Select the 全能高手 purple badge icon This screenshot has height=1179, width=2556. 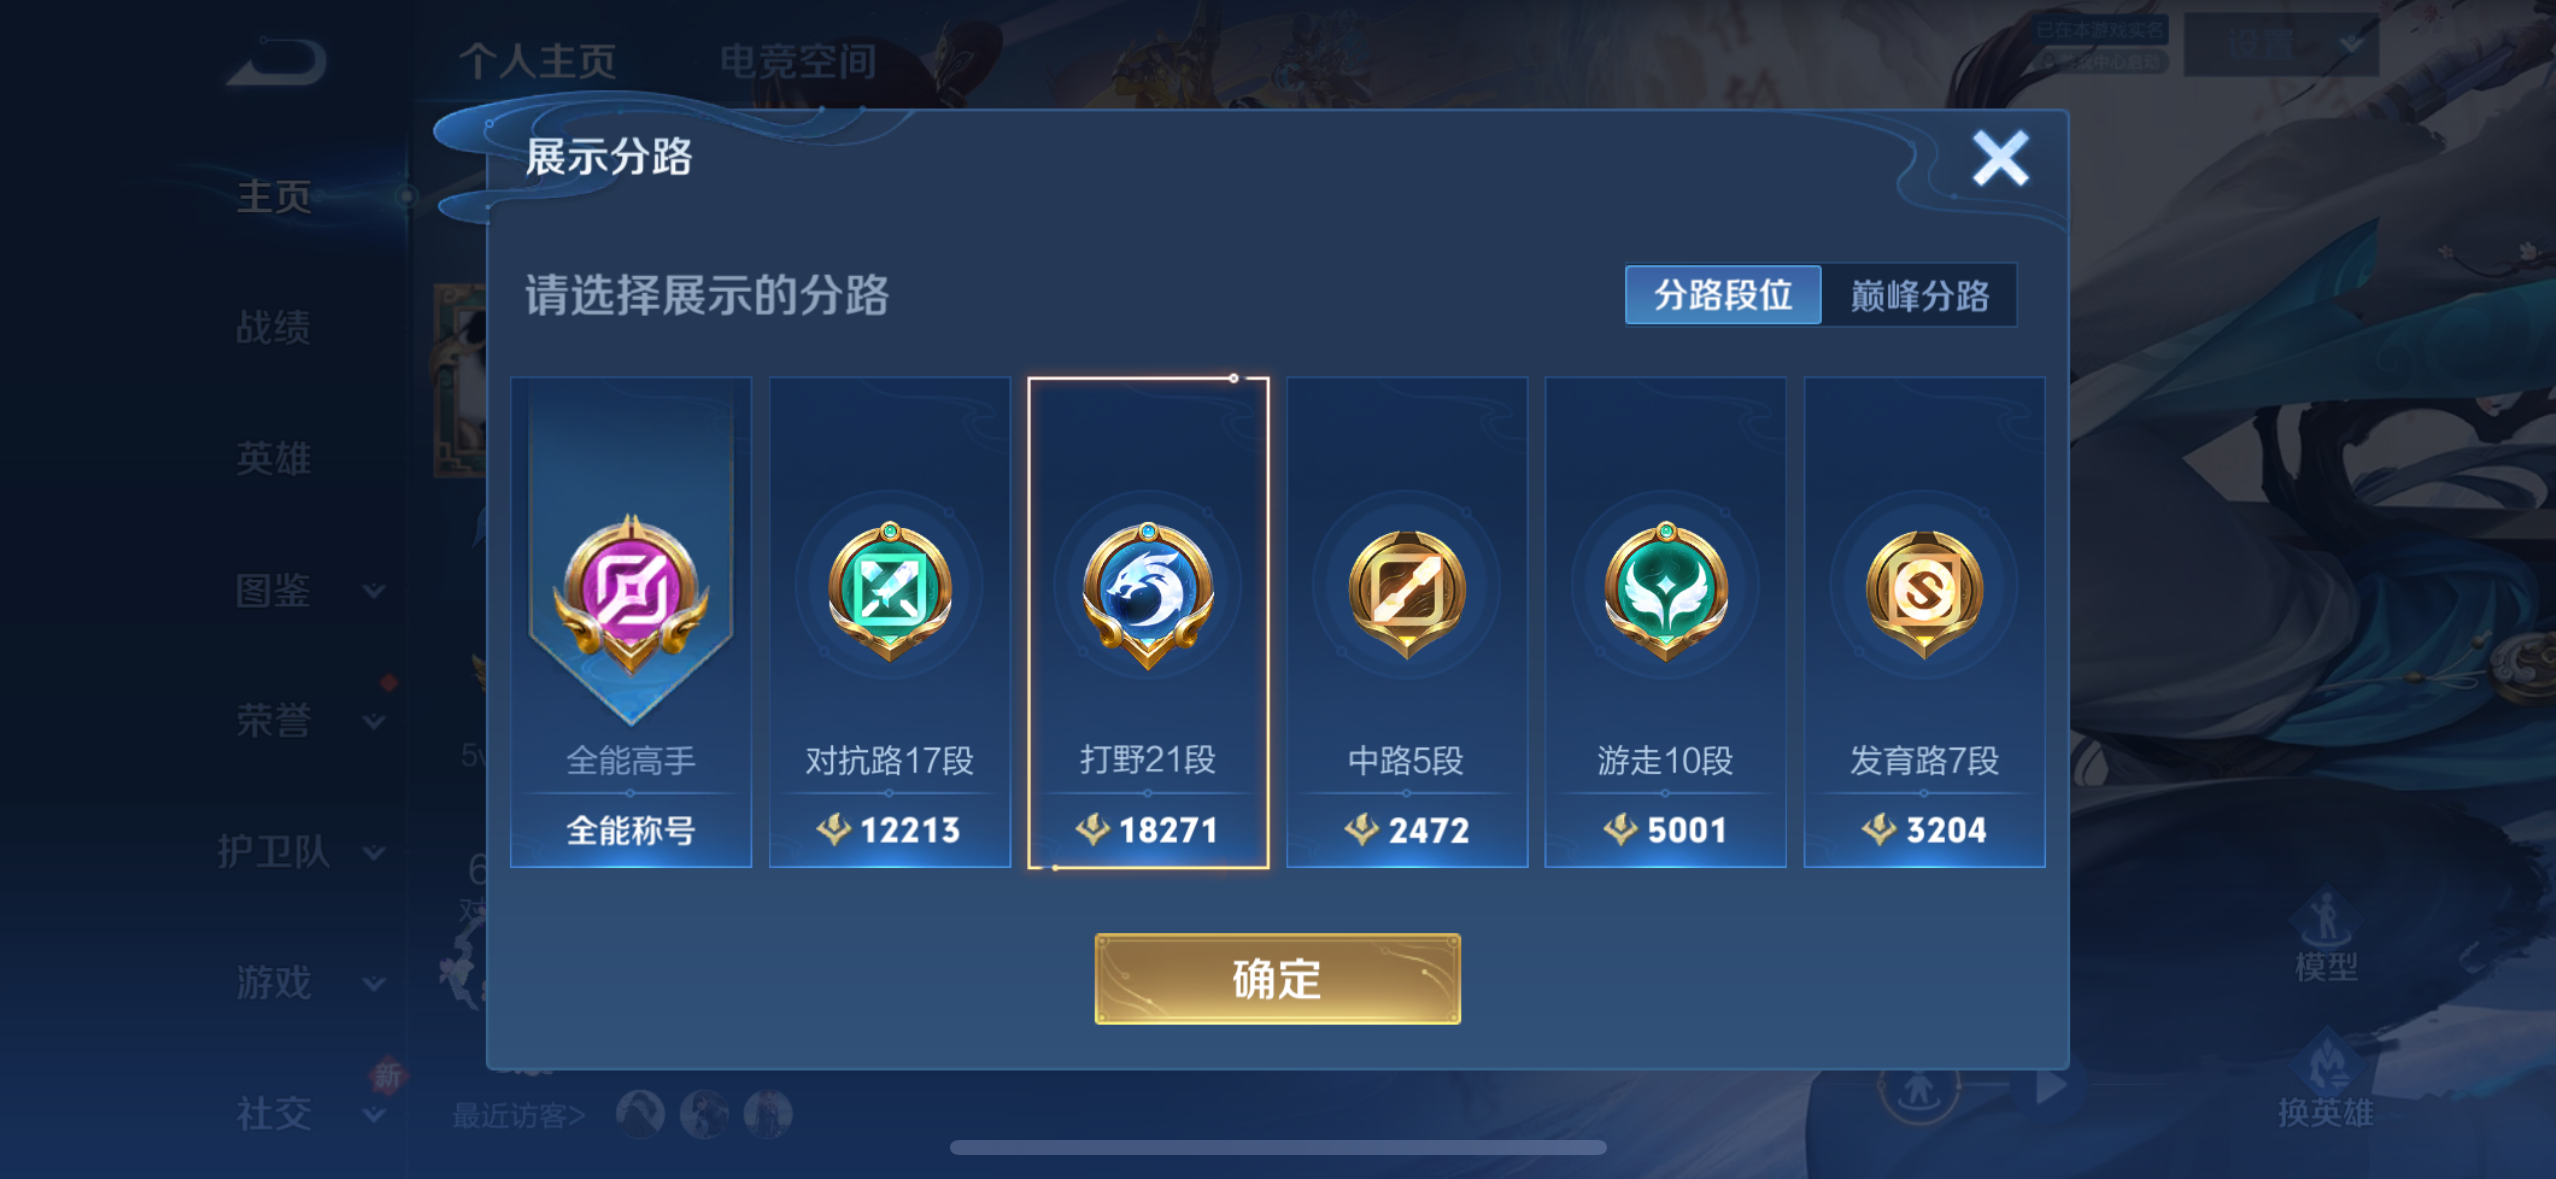(631, 592)
